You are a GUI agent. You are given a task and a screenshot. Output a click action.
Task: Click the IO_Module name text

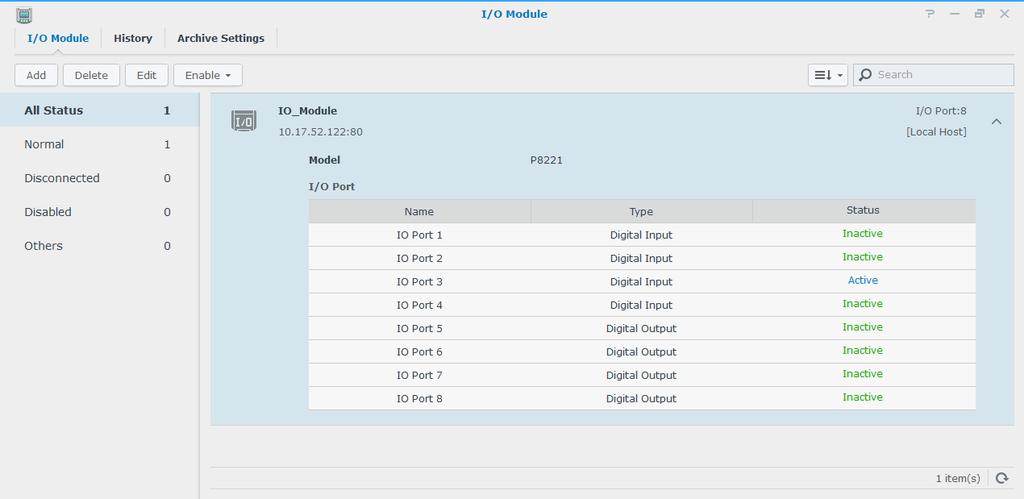[308, 111]
